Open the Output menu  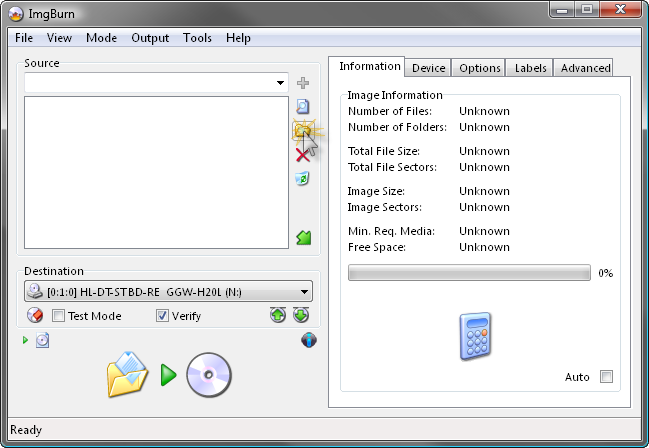[x=150, y=38]
